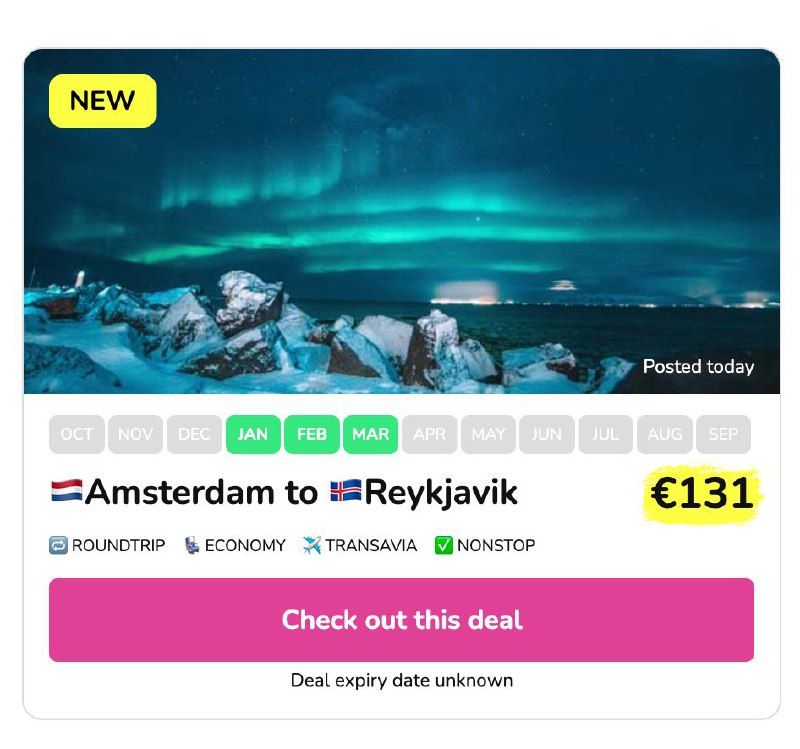The width and height of the screenshot is (800, 749).
Task: Click the economy seat icon
Action: tap(191, 545)
